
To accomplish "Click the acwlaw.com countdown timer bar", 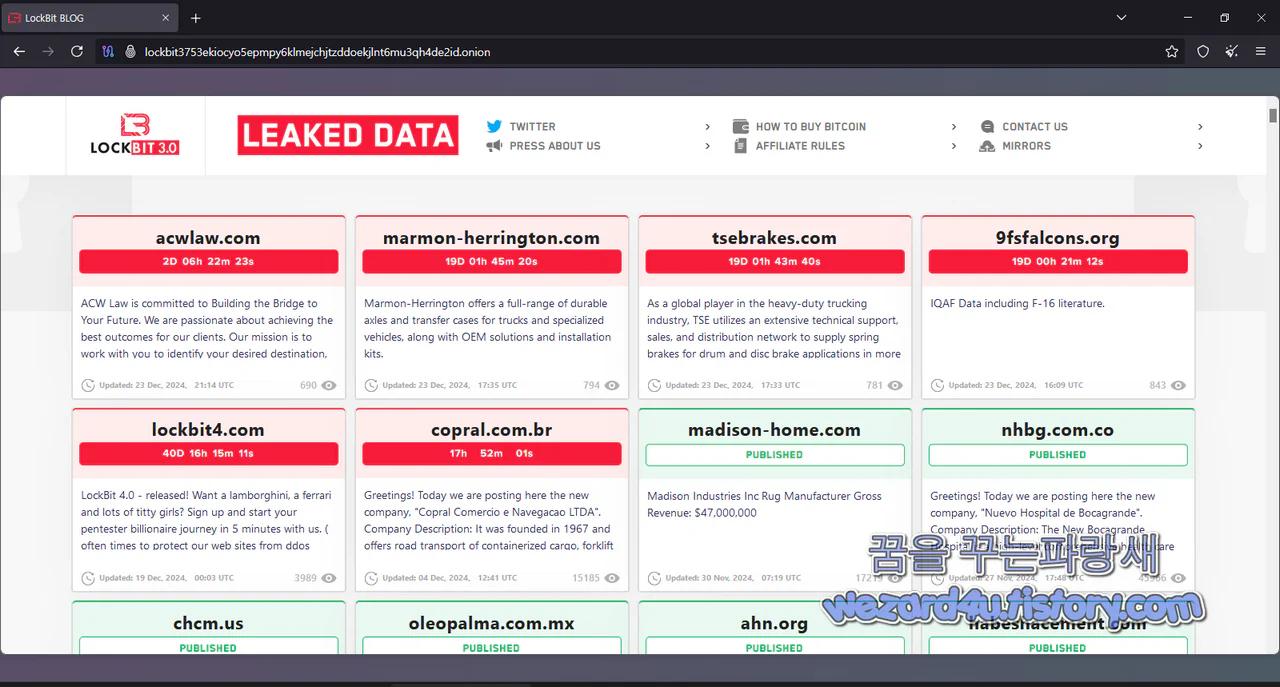I will pos(208,262).
